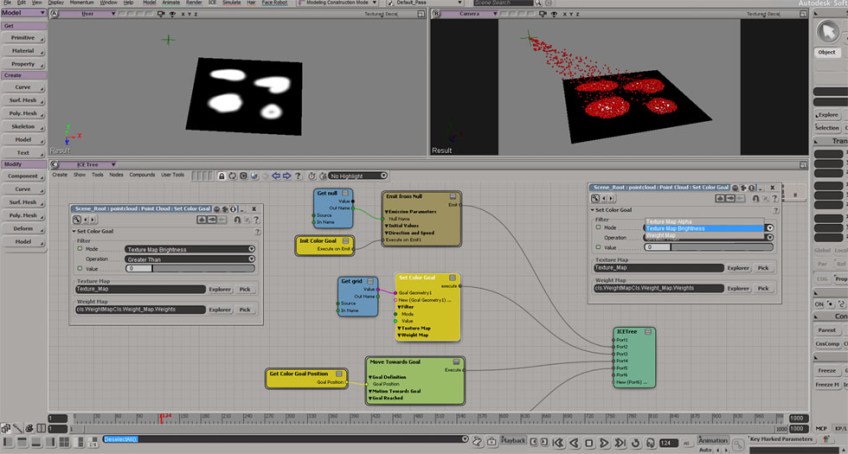
Task: Click Explorer button beside Texture_Map in left panel
Action: tap(219, 289)
